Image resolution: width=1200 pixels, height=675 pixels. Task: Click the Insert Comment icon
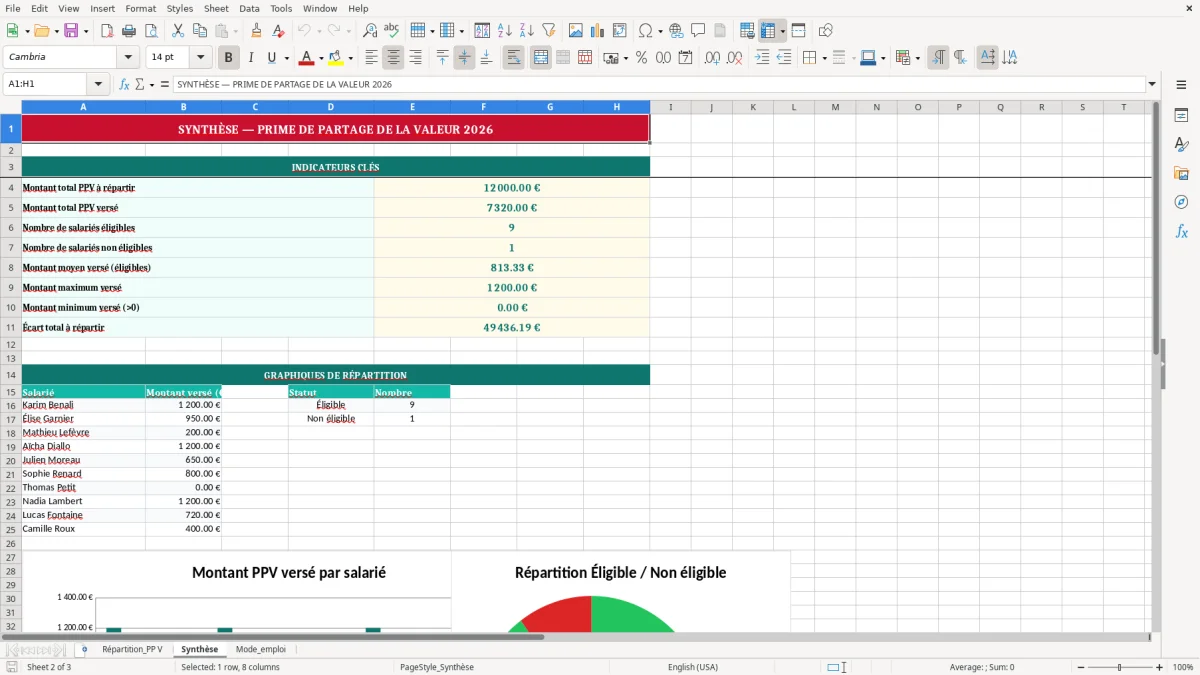698,31
